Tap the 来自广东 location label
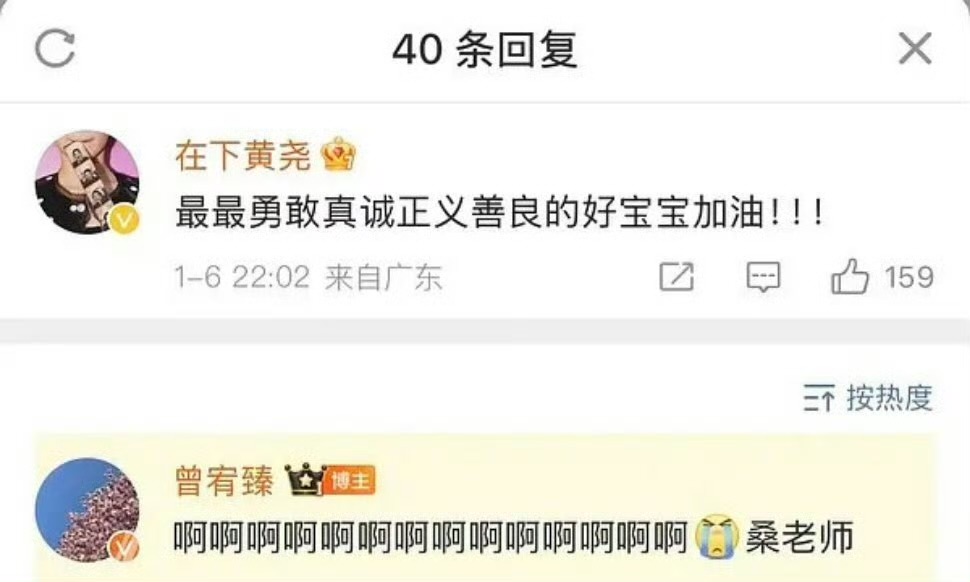Screen dimensions: 970x582 coord(384,277)
